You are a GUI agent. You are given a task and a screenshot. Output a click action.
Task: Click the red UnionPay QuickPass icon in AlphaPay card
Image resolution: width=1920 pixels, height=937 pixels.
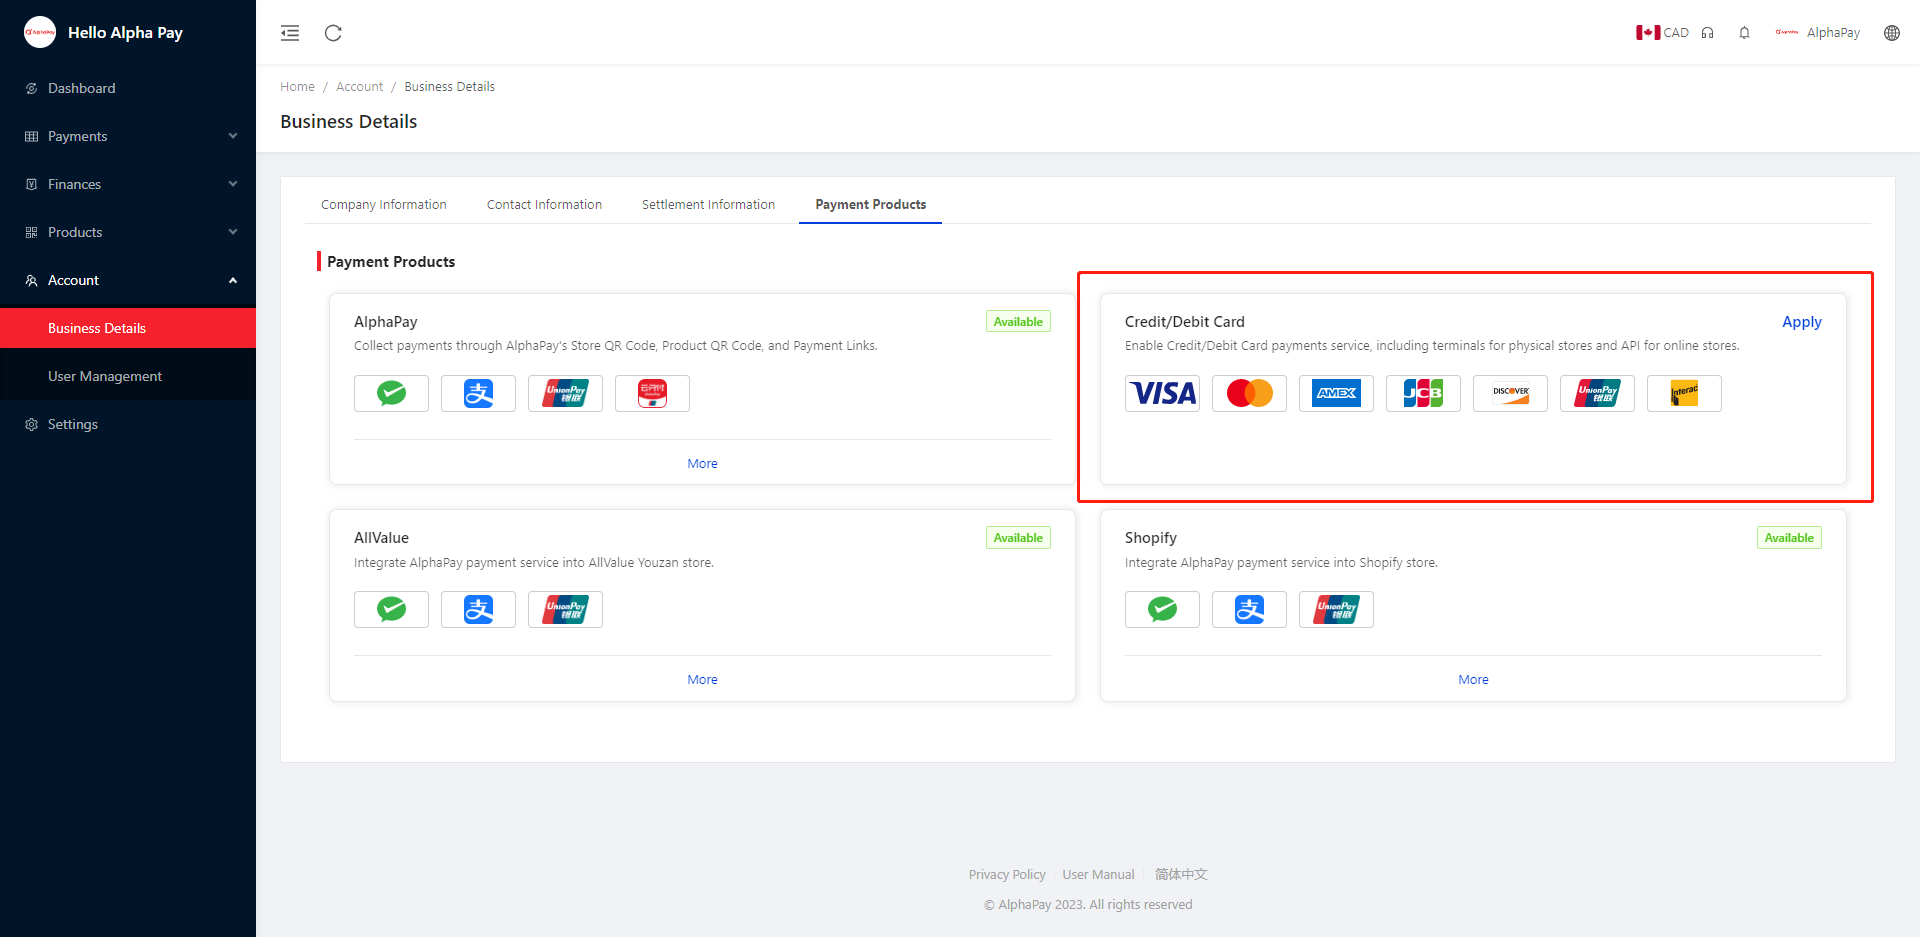click(x=652, y=393)
